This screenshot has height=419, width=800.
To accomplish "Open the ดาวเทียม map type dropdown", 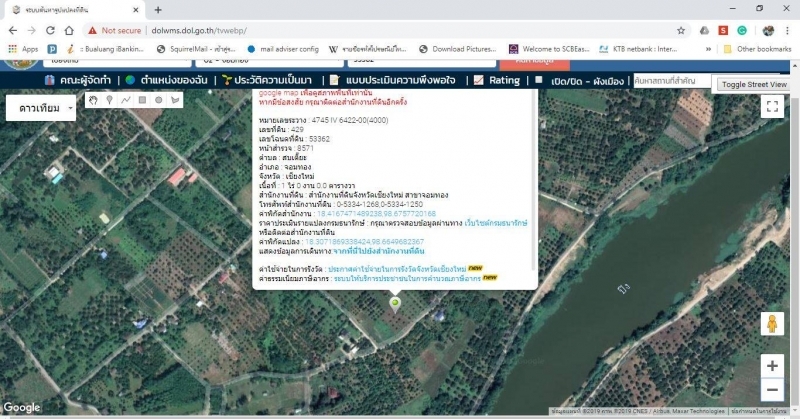I will 41,108.
